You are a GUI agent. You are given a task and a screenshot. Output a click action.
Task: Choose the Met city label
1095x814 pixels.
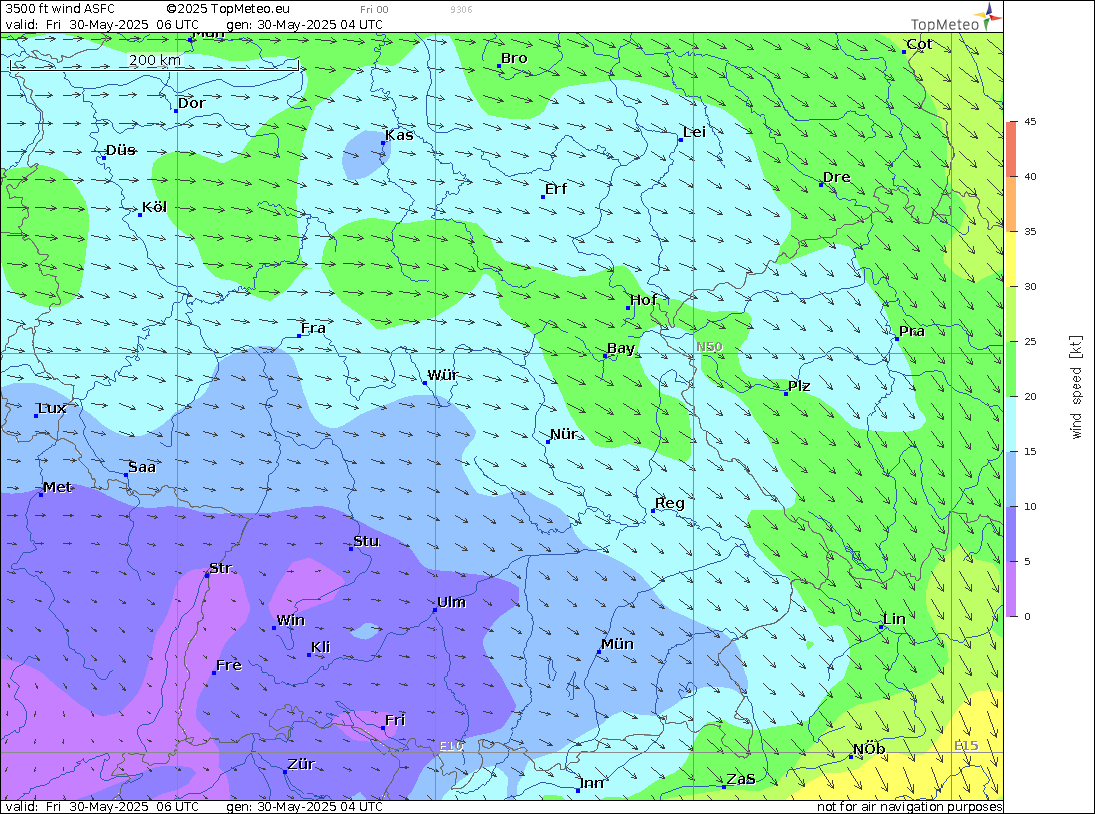pos(57,487)
